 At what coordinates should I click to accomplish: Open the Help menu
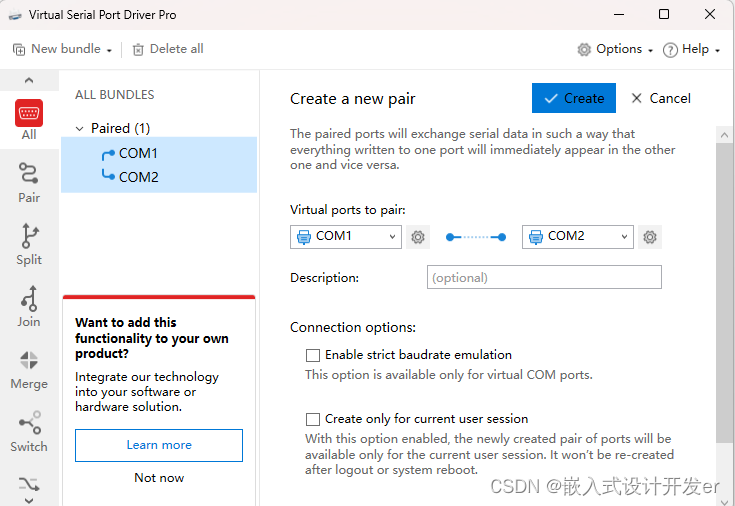coord(691,49)
